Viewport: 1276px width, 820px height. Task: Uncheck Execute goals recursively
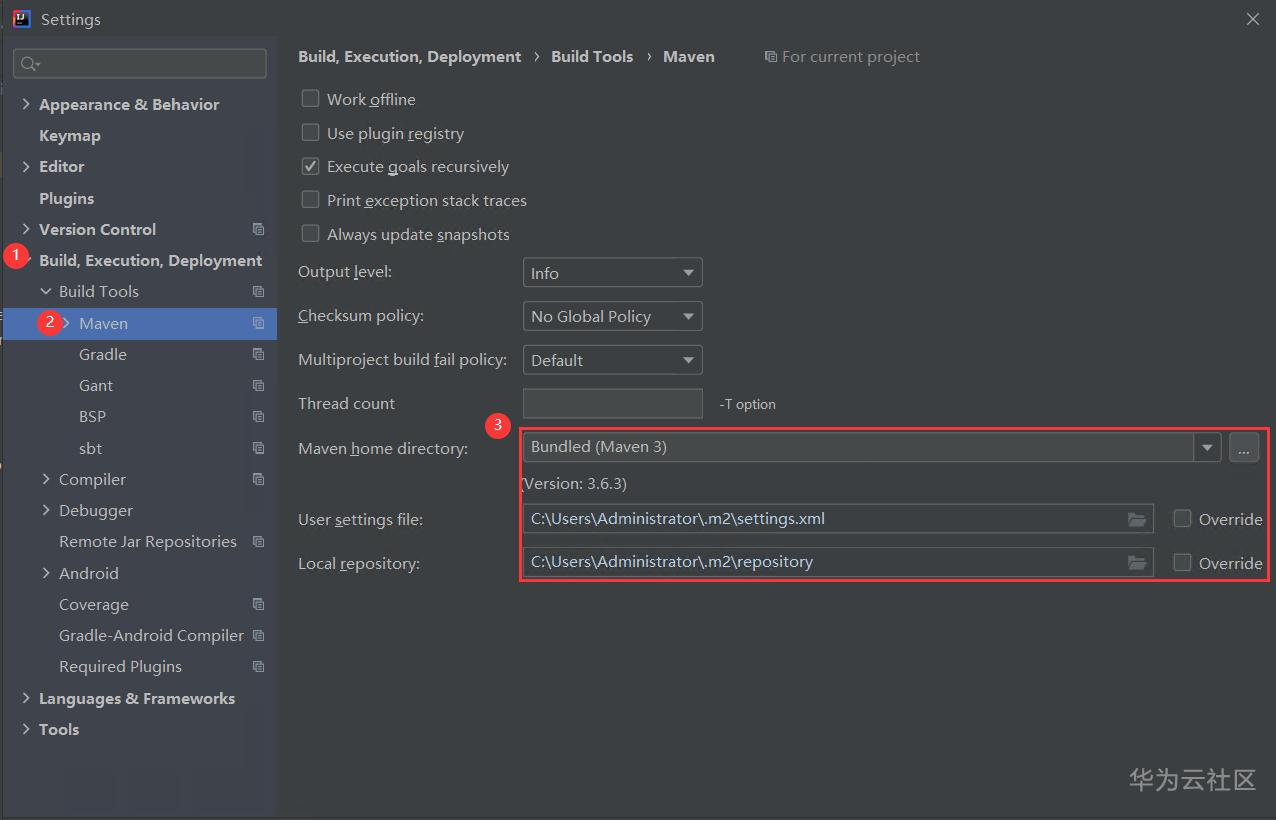click(311, 166)
